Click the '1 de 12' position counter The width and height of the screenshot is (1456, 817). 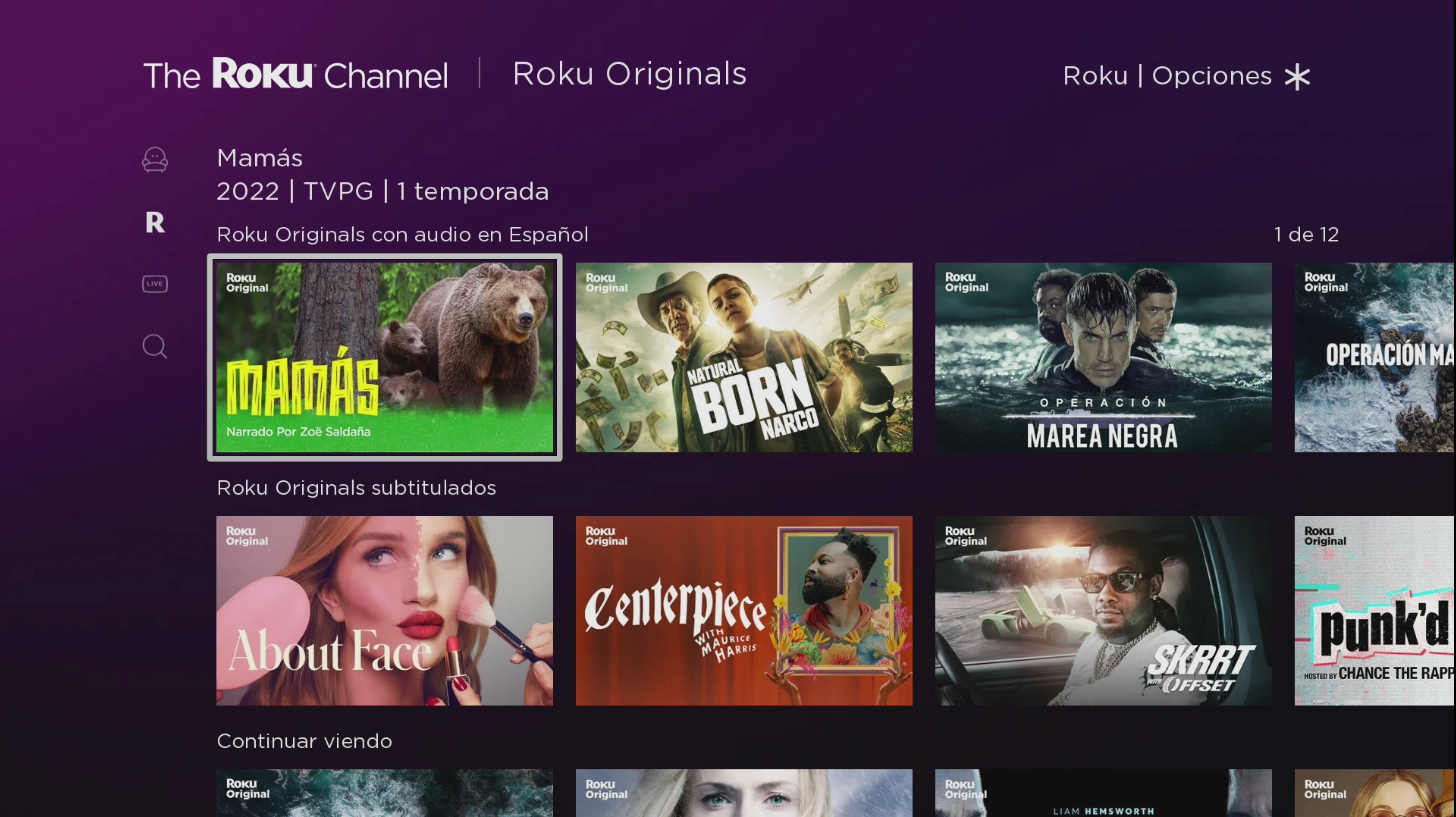(1306, 235)
